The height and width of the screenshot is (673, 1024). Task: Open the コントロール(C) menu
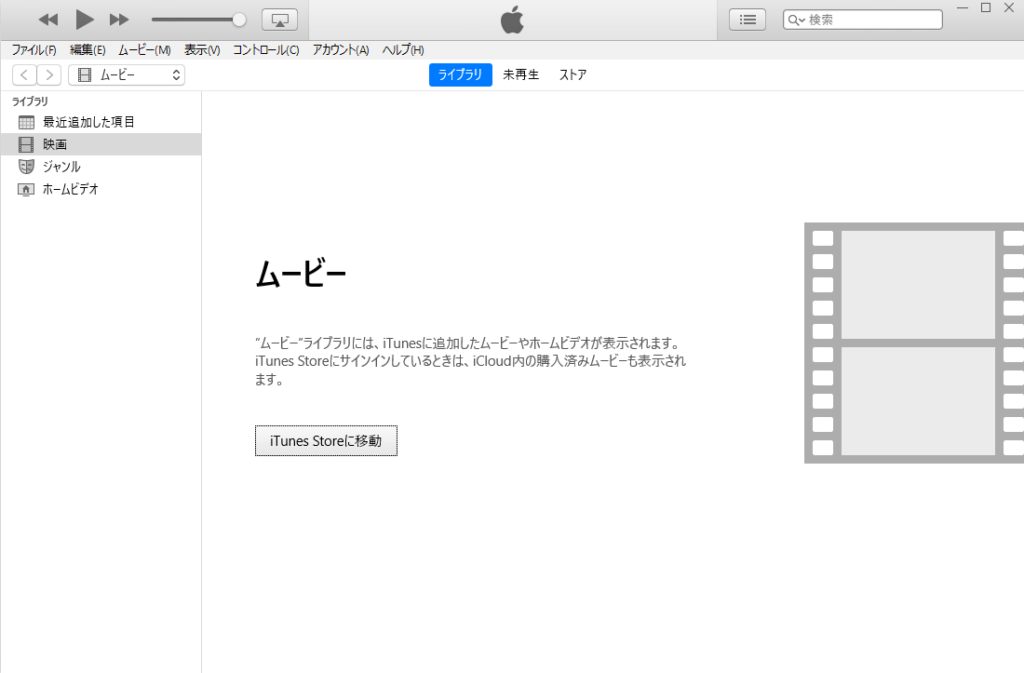(266, 50)
